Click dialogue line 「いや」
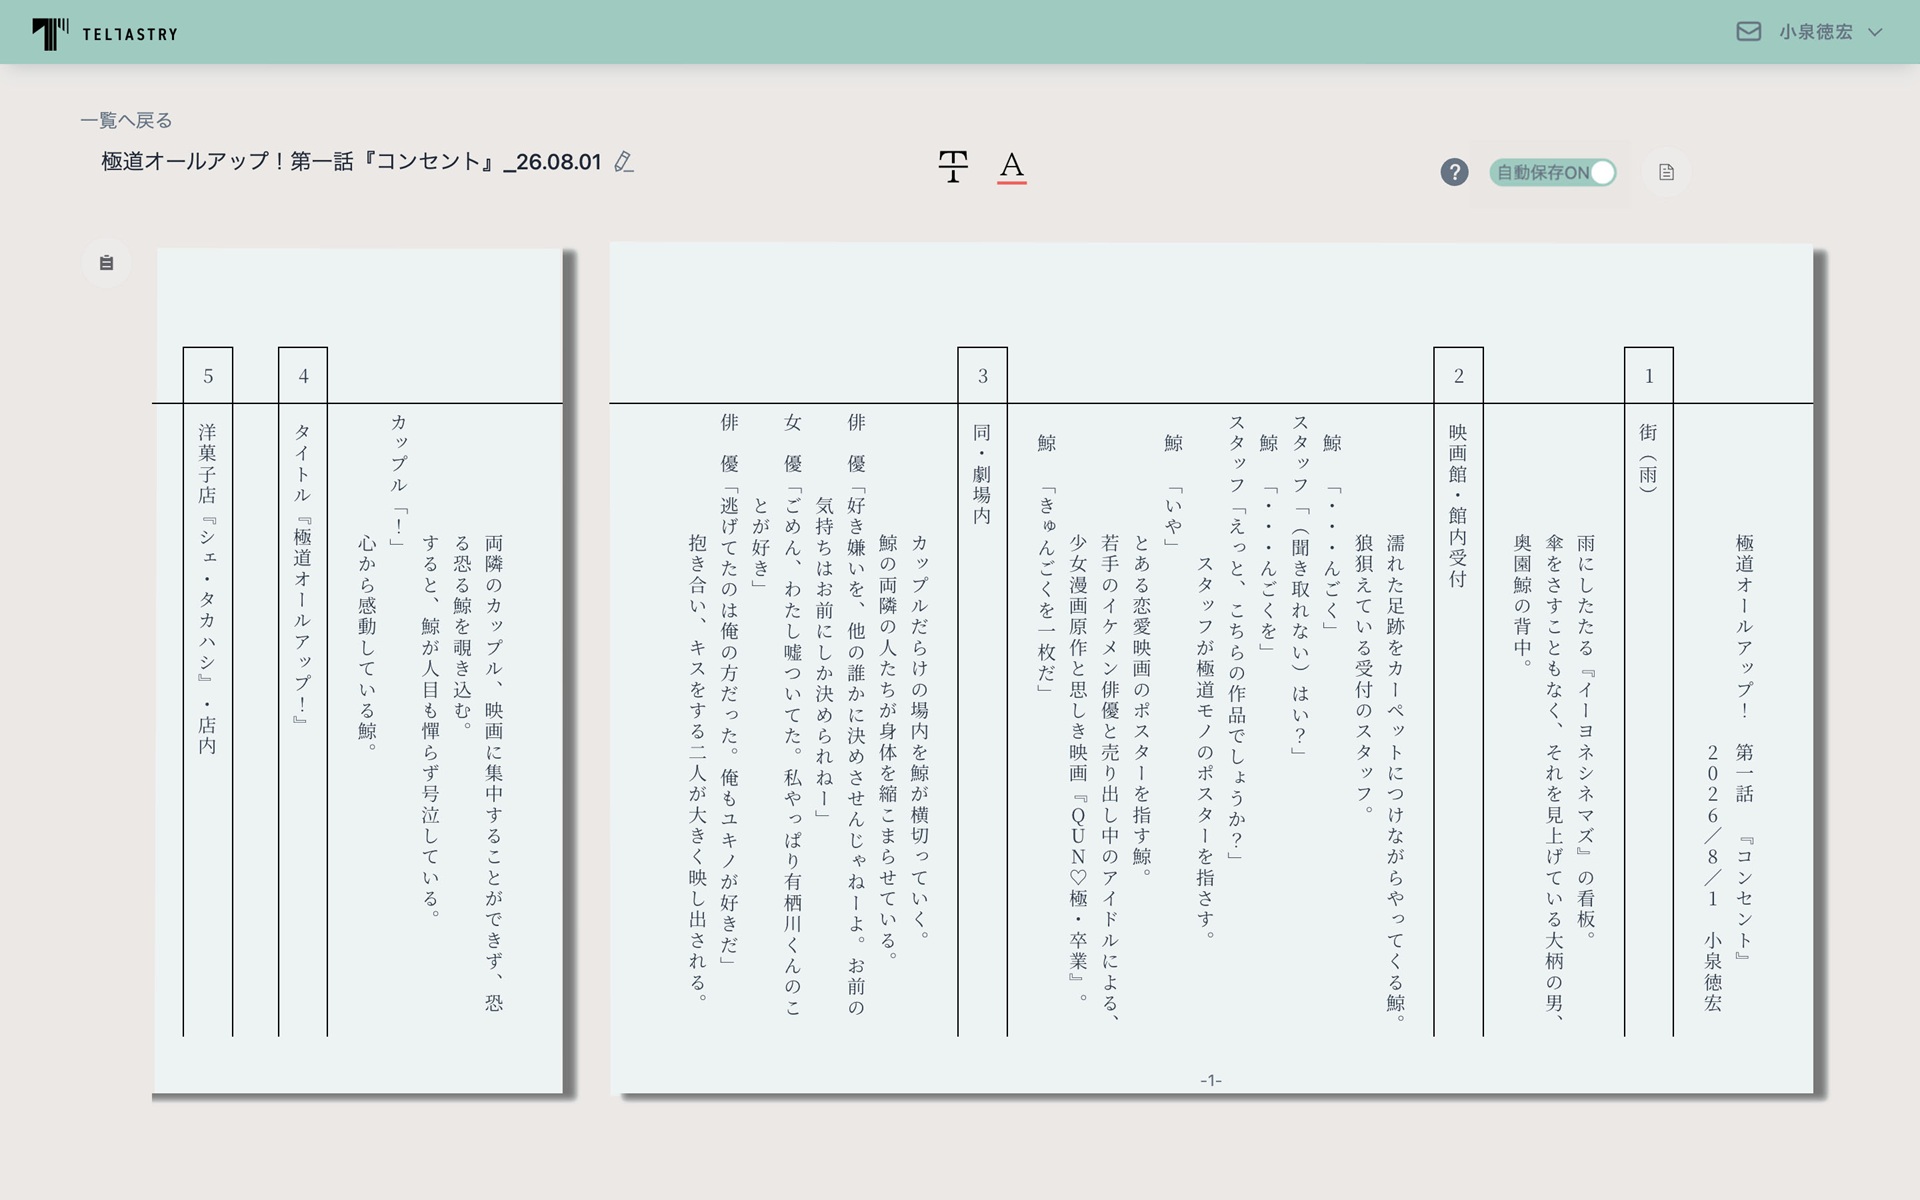 tap(1173, 516)
